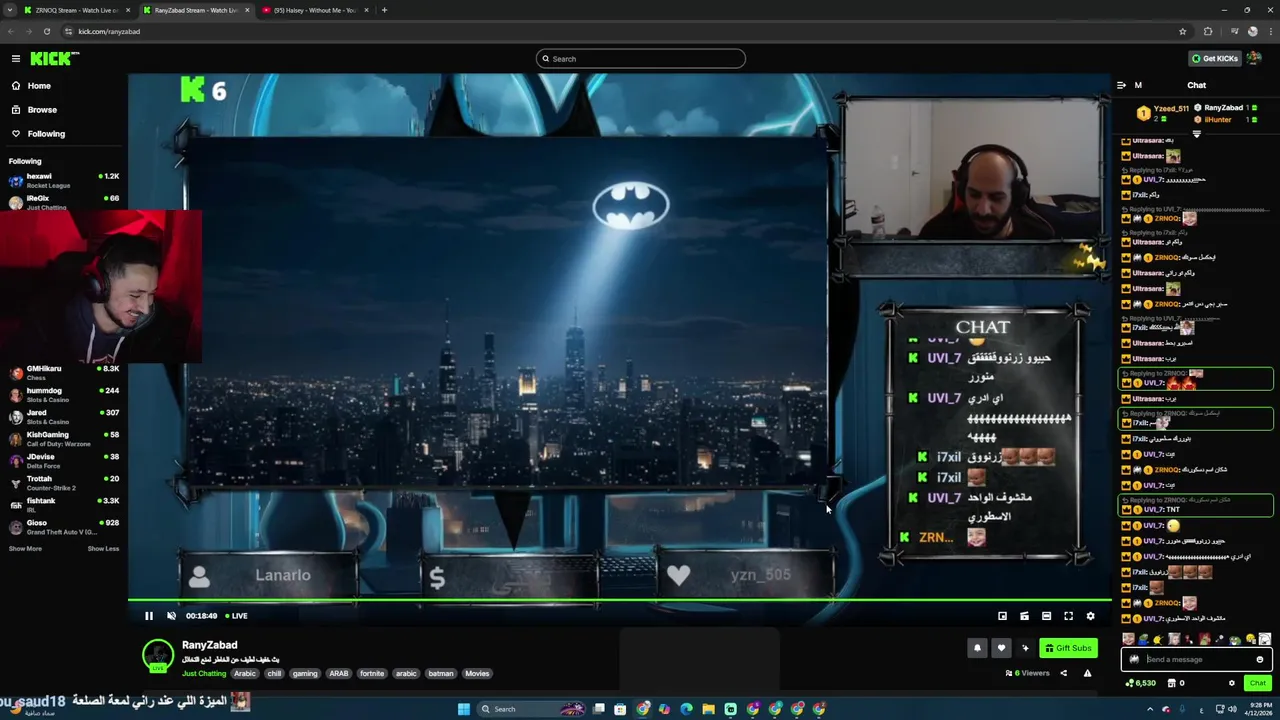This screenshot has width=1280, height=720.
Task: Click the Get KICKs button
Action: [x=1215, y=59]
